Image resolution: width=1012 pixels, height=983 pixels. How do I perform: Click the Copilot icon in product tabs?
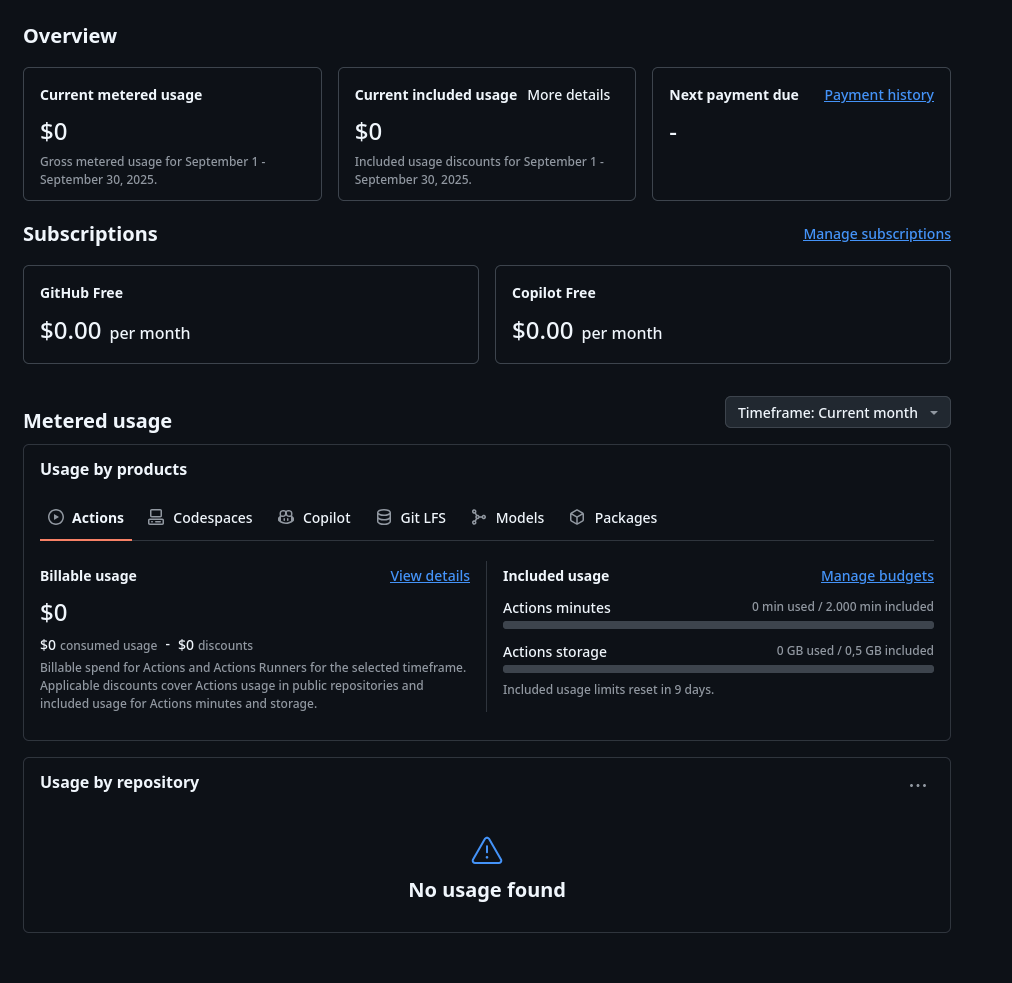(x=286, y=517)
